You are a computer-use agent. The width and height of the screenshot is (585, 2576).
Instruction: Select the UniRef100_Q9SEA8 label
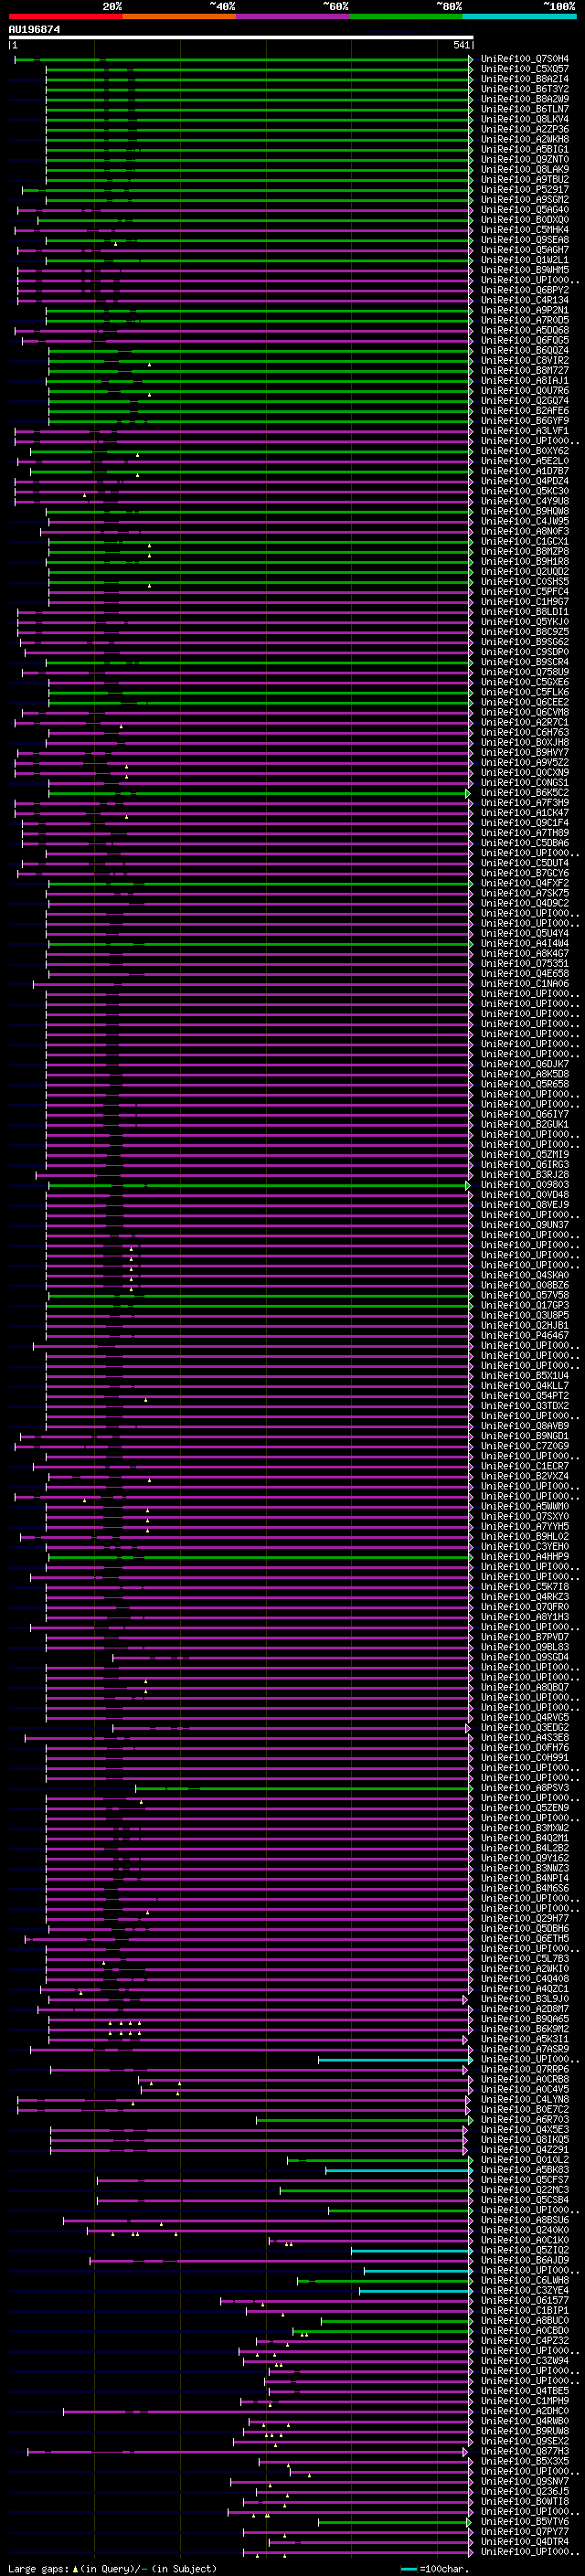[525, 240]
